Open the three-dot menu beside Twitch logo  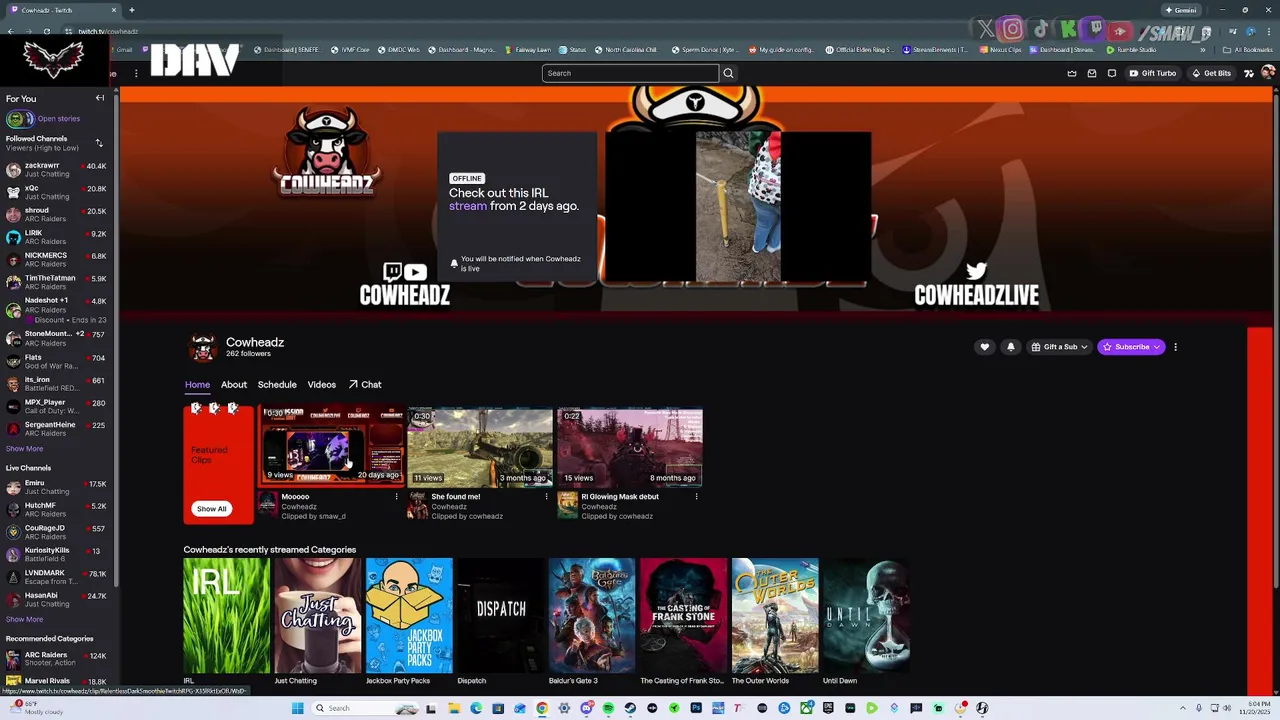pos(136,73)
